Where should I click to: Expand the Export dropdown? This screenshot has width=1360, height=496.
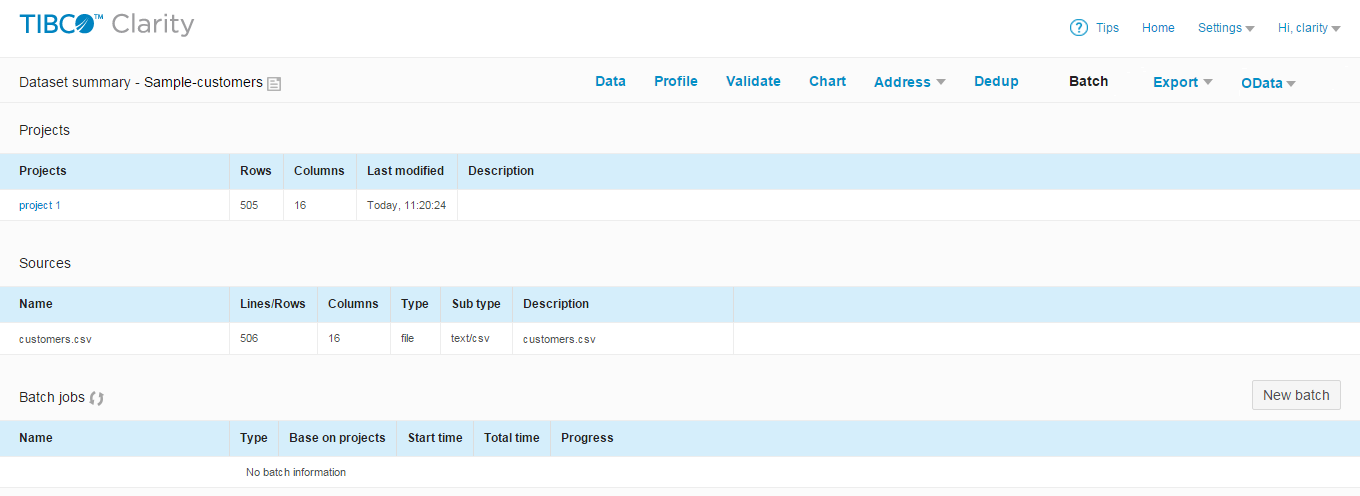pos(1183,82)
